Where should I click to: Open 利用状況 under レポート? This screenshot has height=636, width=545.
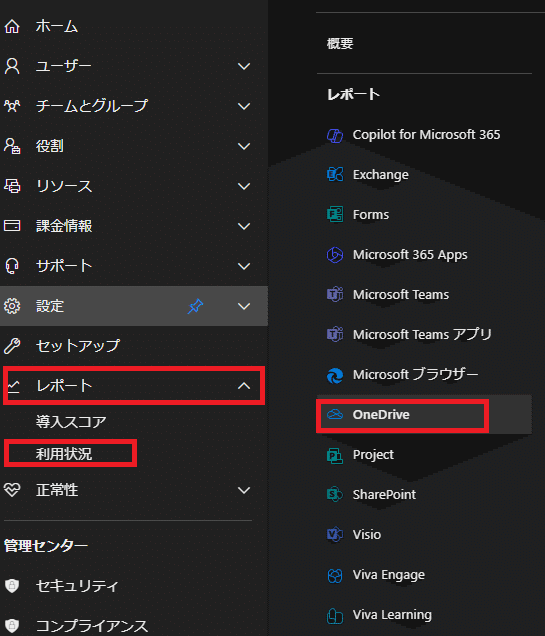(x=64, y=454)
